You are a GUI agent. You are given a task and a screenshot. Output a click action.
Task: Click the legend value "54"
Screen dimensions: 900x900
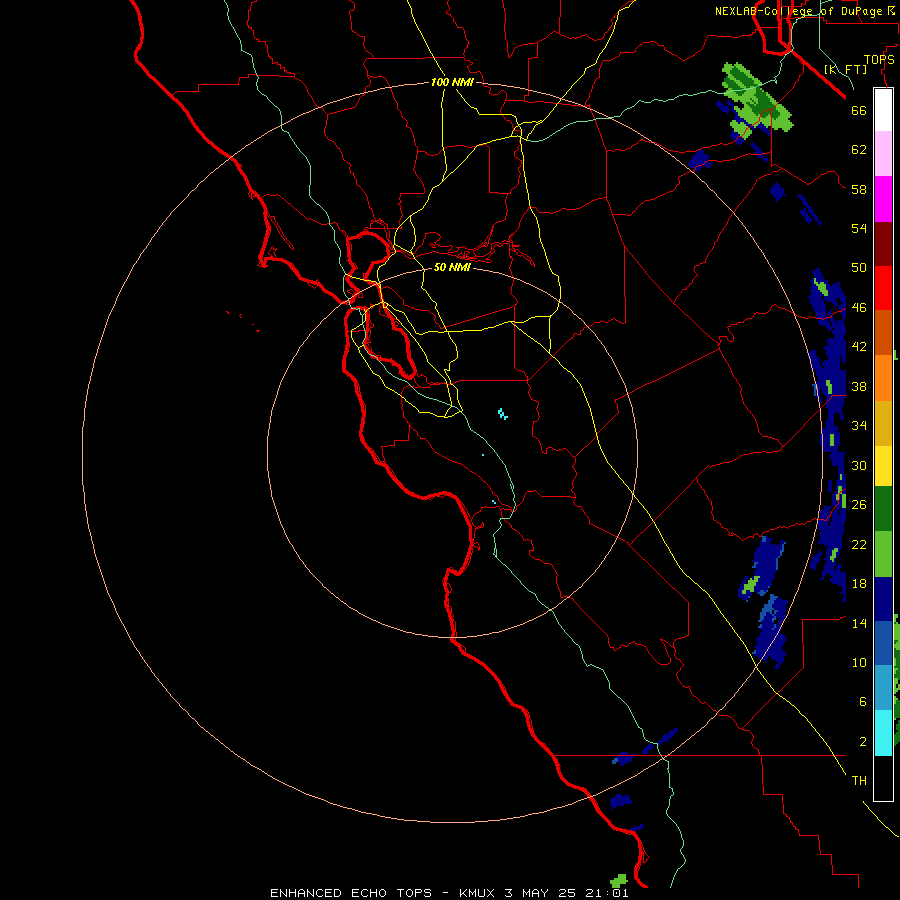point(859,228)
